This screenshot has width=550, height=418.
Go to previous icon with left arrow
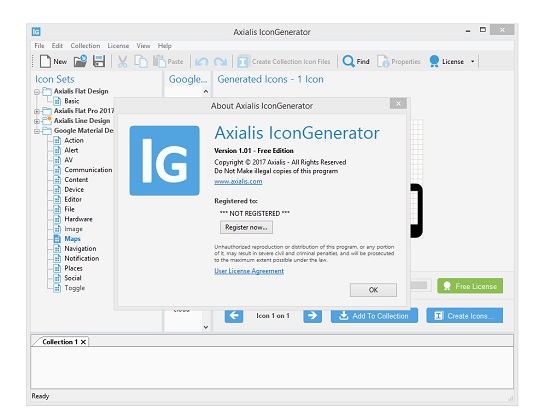coord(234,316)
